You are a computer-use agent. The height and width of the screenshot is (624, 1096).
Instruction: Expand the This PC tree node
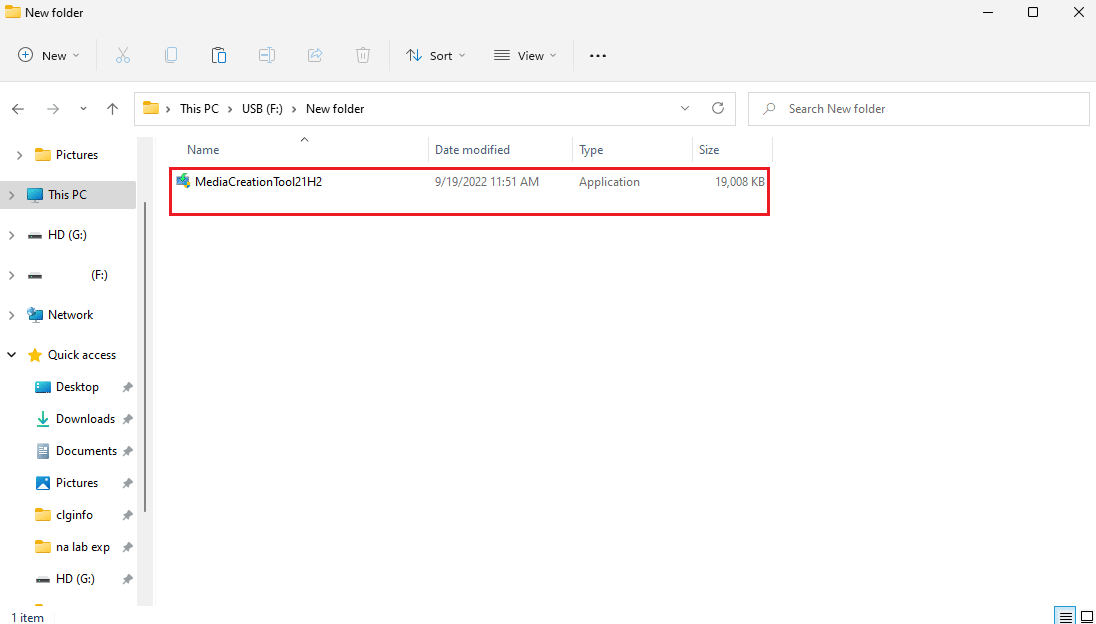click(11, 196)
